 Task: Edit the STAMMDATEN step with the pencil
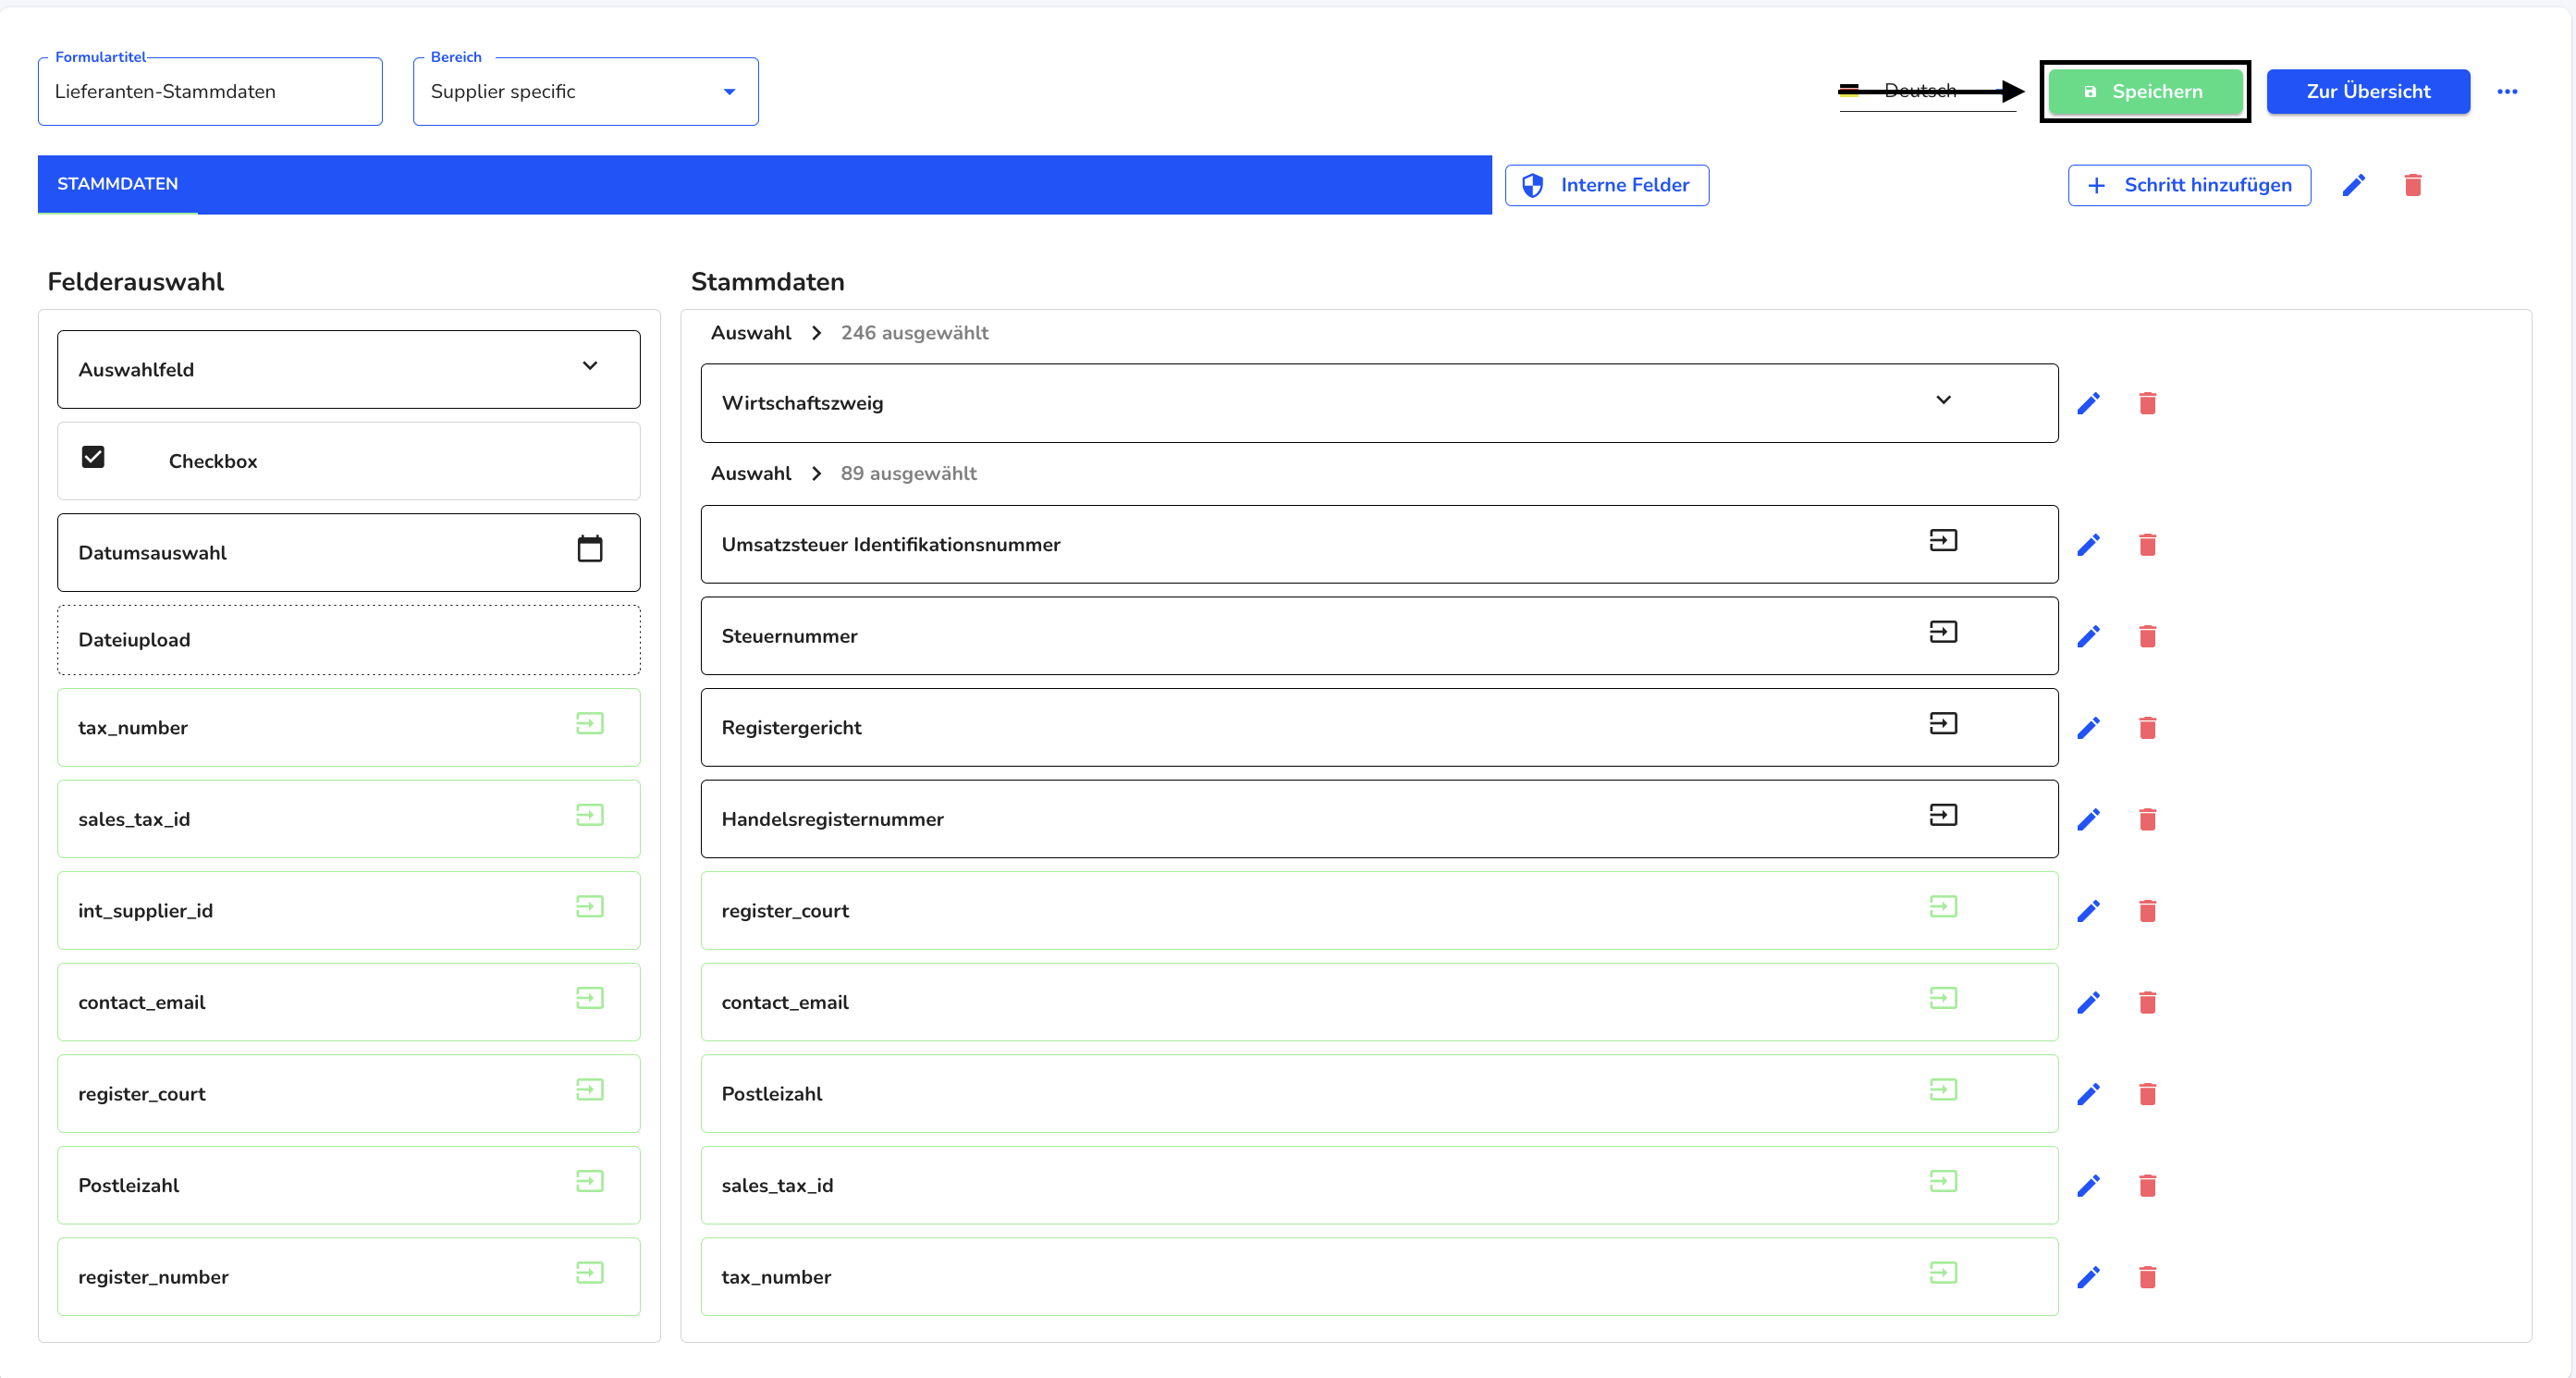pyautogui.click(x=2353, y=185)
